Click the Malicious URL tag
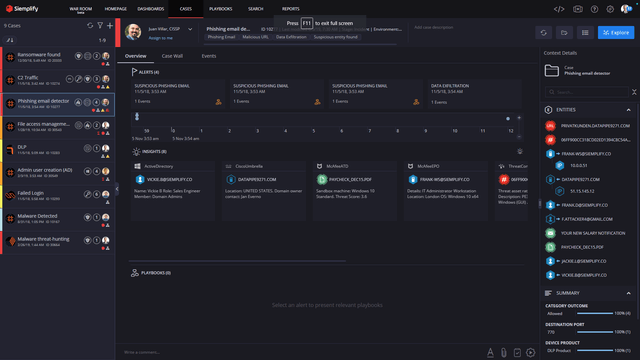This screenshot has height=360, width=640. pyautogui.click(x=256, y=37)
